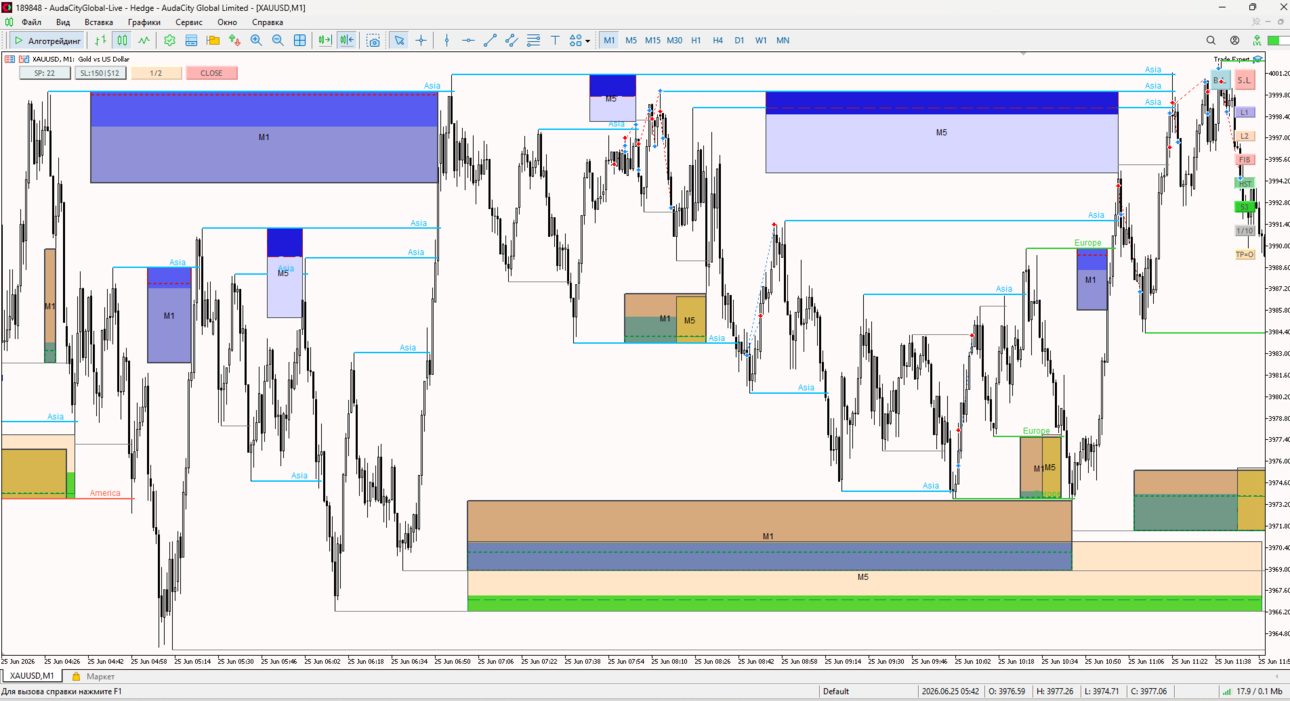Click the FIB button on chart
Viewport: 1290px width, 701px height.
(x=1245, y=160)
